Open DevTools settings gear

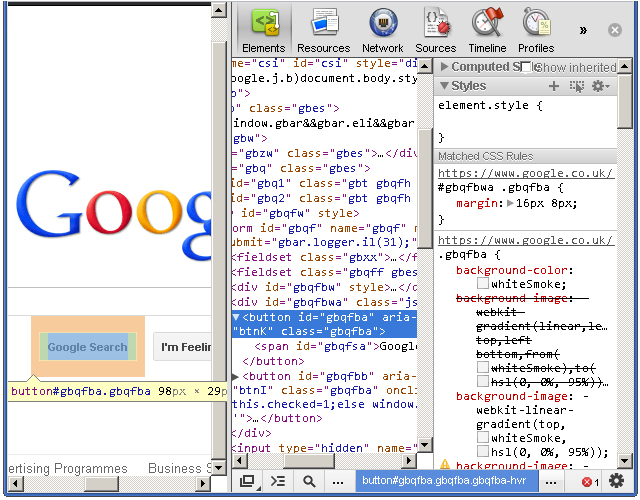616,481
